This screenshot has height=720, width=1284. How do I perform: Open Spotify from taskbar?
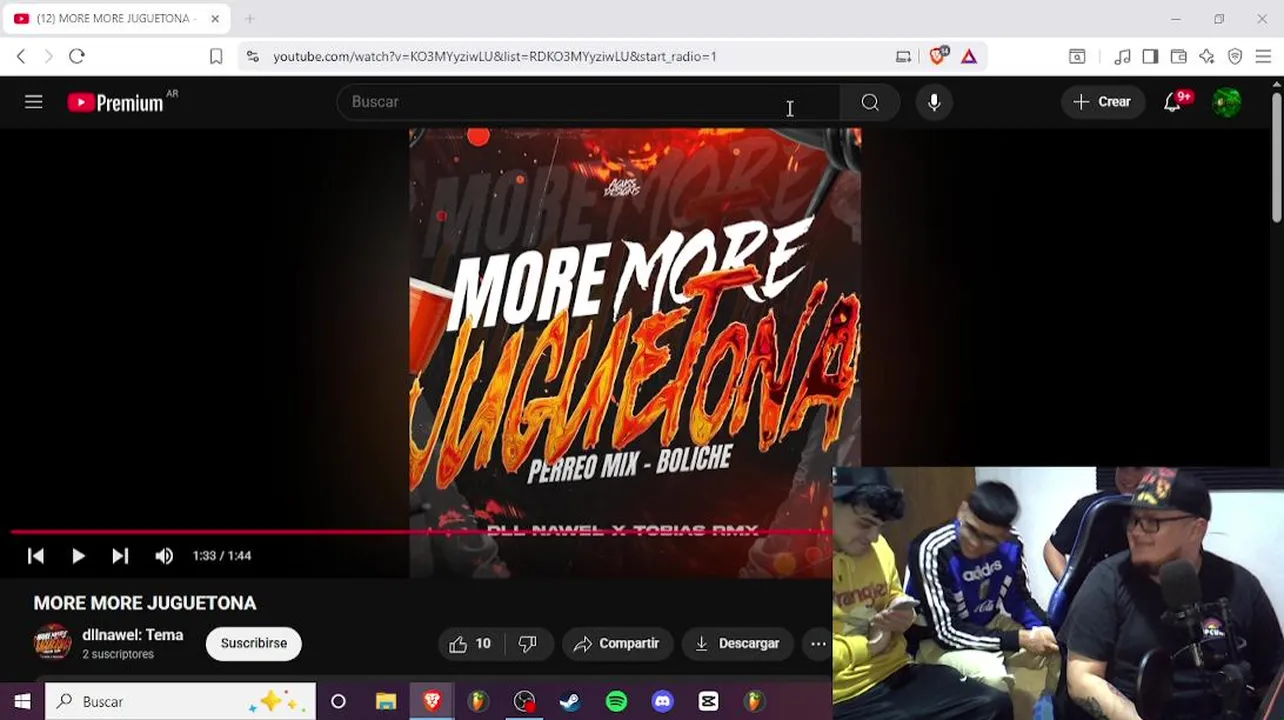coord(616,702)
